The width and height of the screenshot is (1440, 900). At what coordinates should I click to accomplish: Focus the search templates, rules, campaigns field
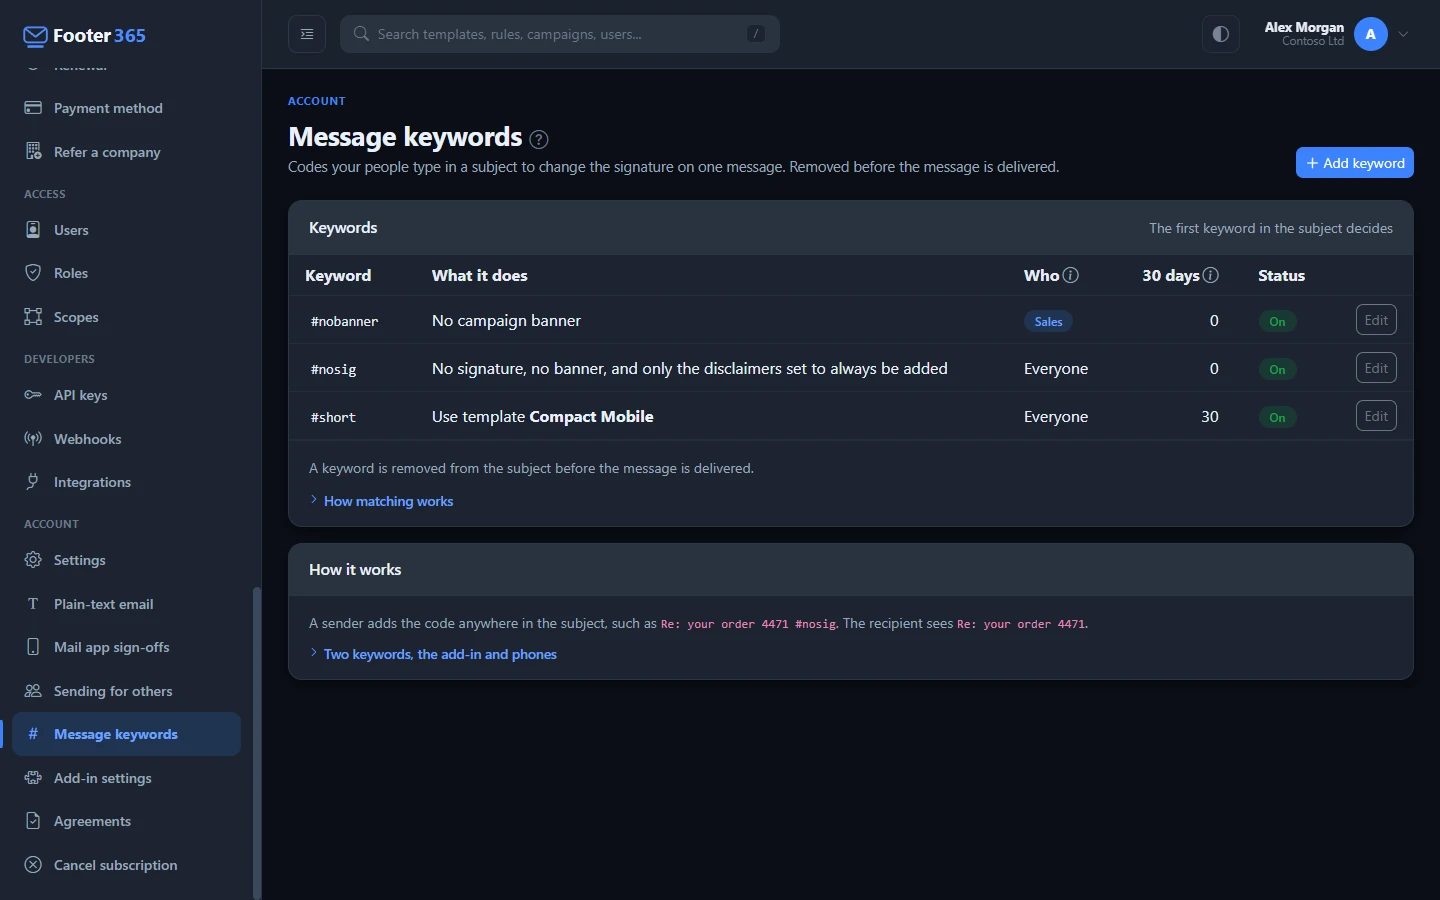point(560,34)
